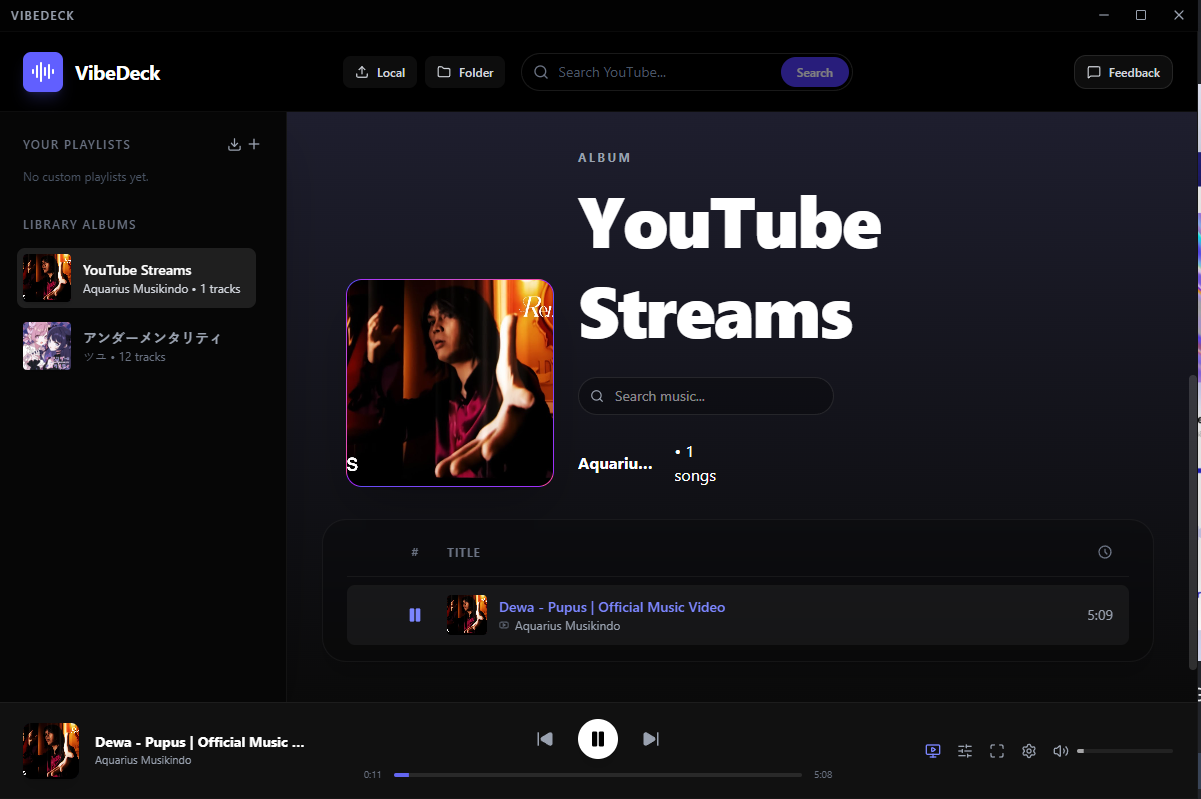Click the Aquariu... artist name in header
Viewport: 1201px width, 799px height.
tap(615, 464)
